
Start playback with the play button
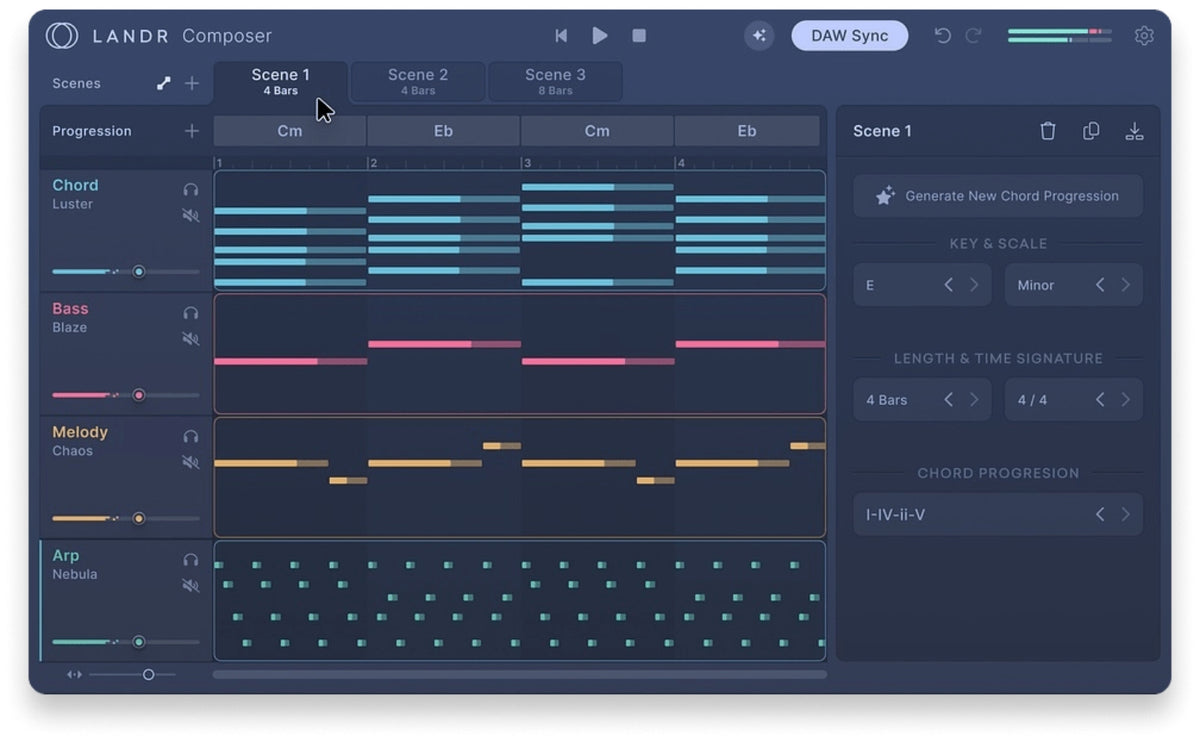point(600,36)
